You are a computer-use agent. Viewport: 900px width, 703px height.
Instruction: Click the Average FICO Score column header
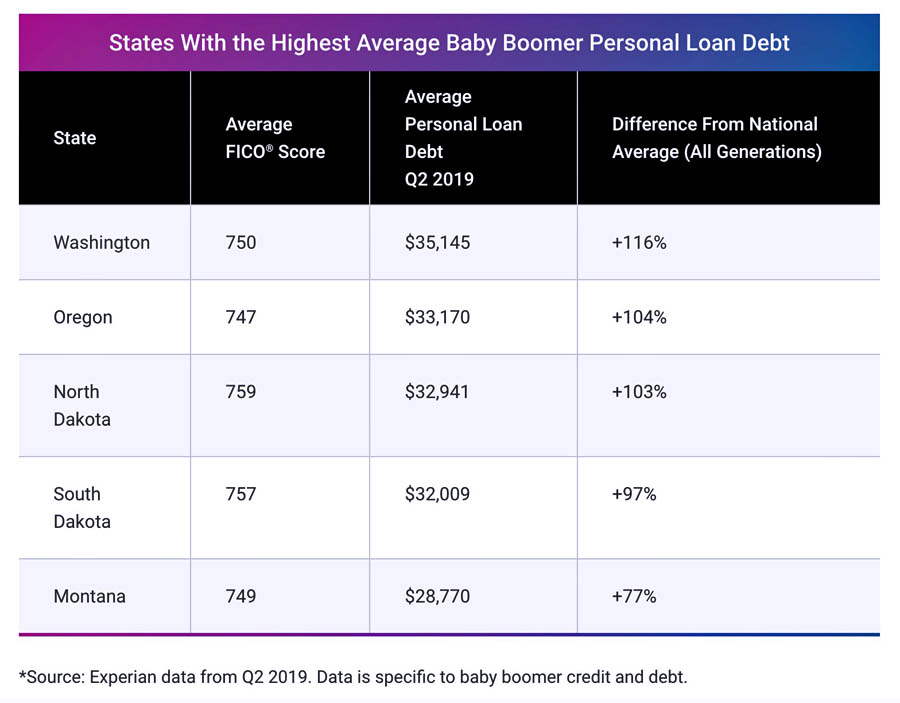coord(275,138)
